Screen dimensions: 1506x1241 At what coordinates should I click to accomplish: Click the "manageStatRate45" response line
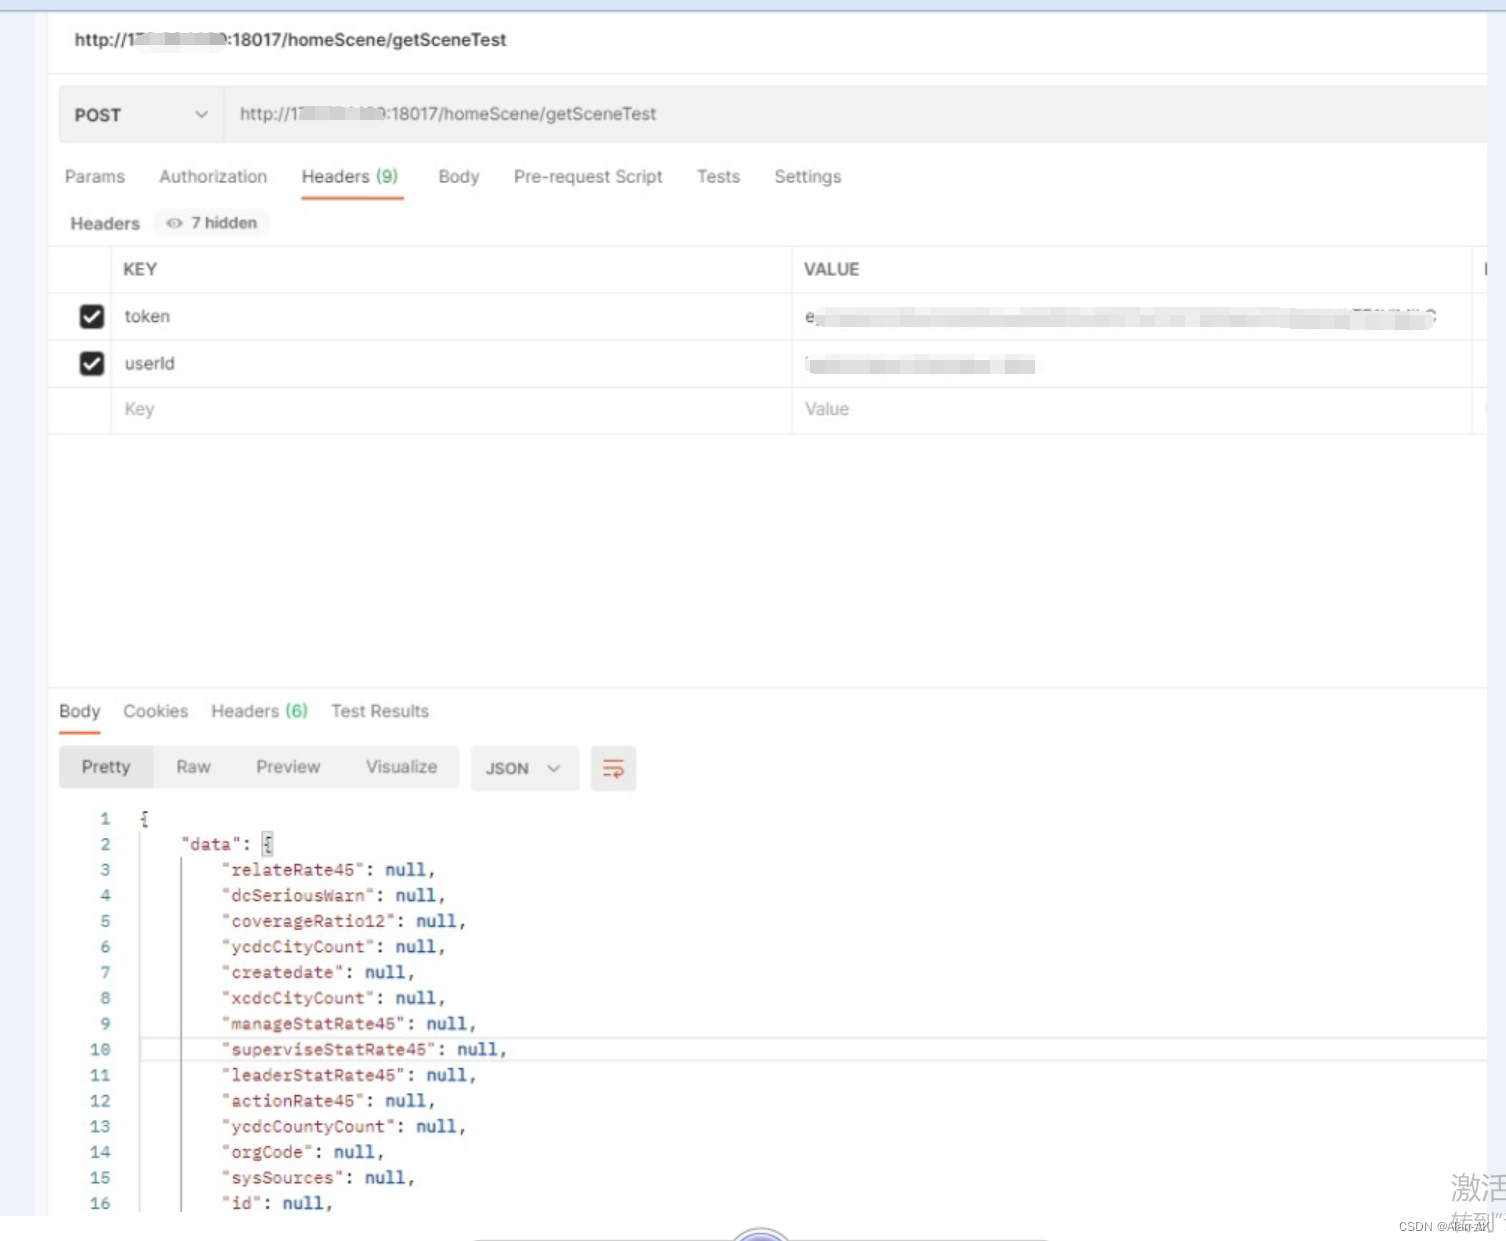point(349,1024)
